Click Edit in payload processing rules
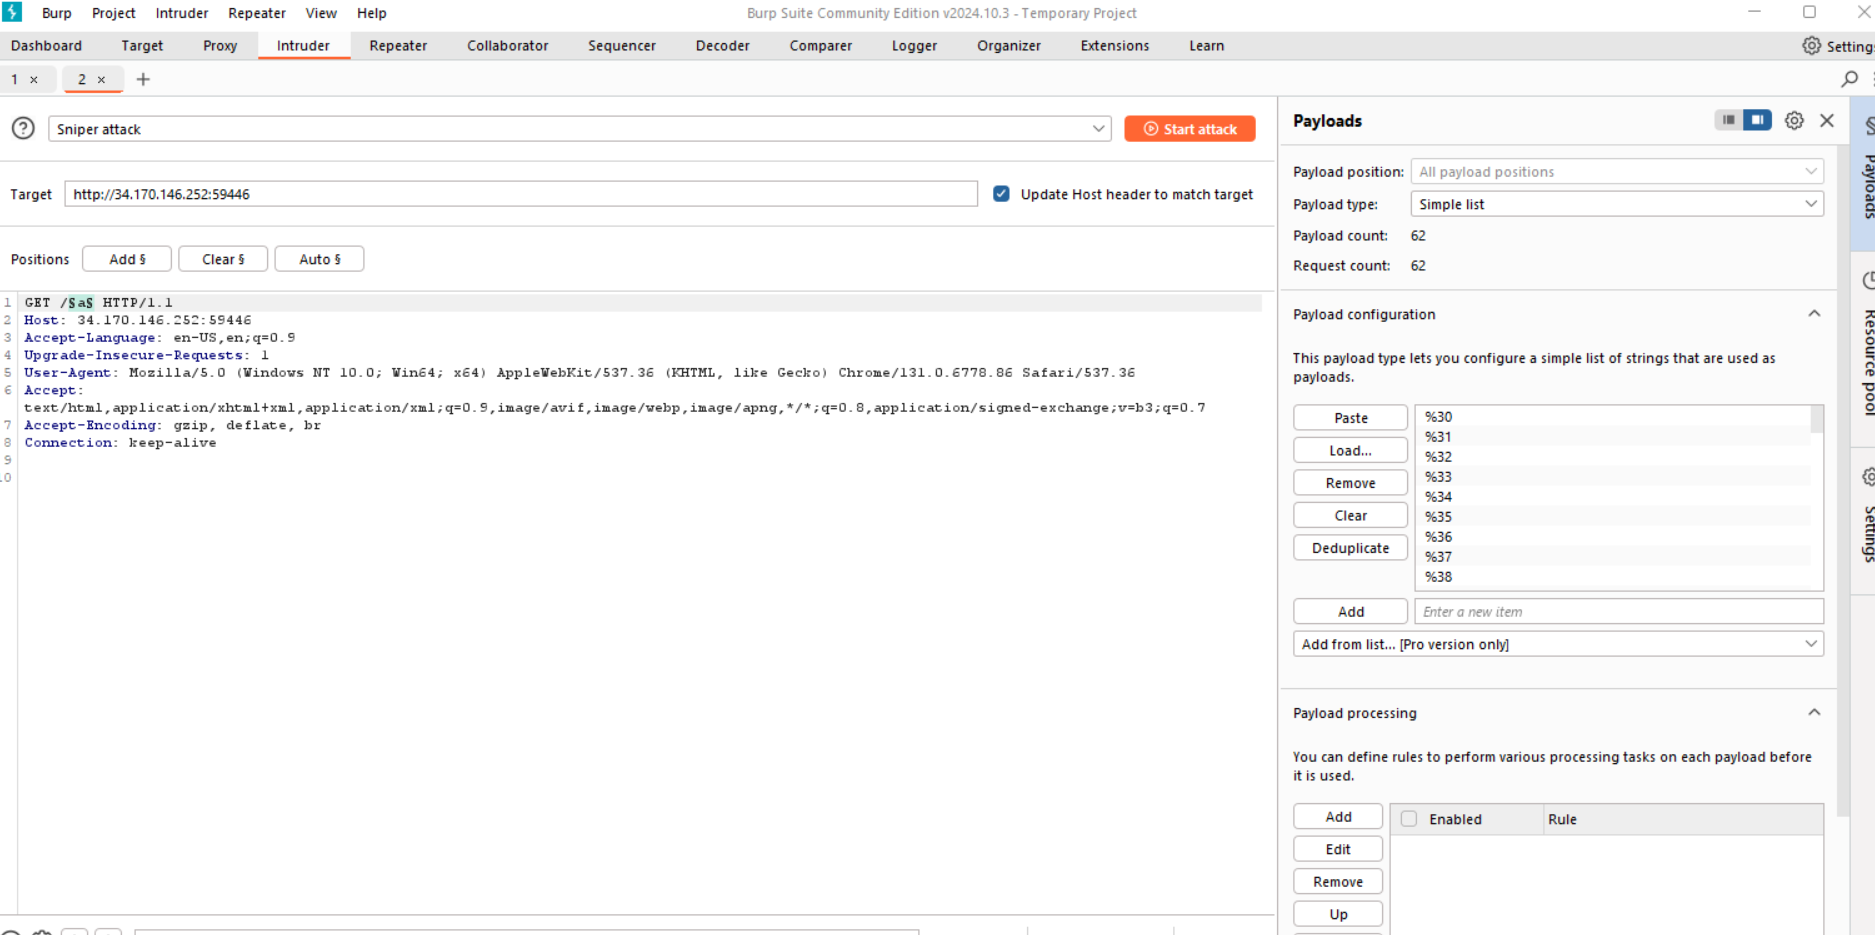This screenshot has width=1875, height=935. pyautogui.click(x=1338, y=849)
